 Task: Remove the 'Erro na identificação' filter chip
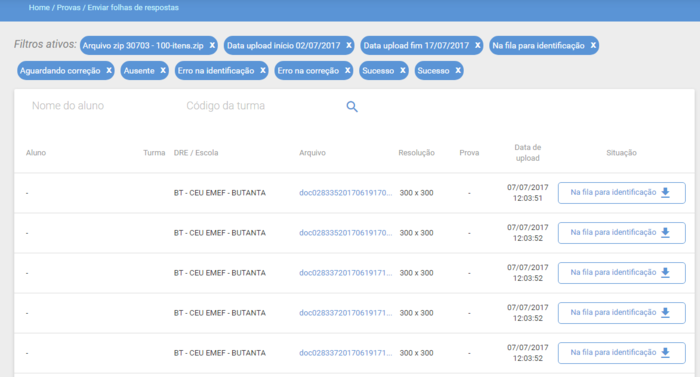(262, 71)
